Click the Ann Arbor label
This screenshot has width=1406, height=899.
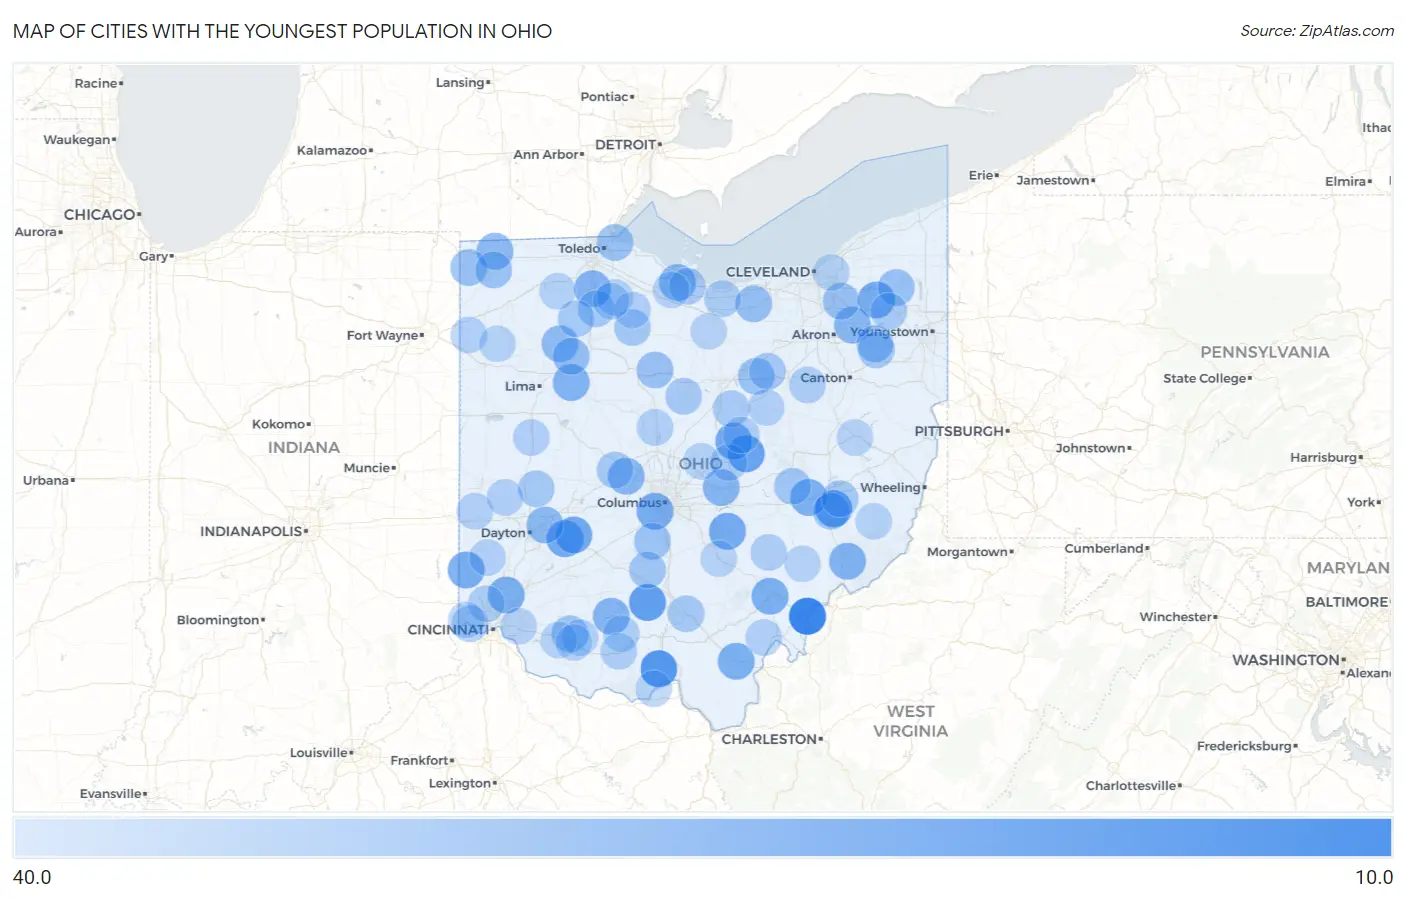(x=546, y=155)
